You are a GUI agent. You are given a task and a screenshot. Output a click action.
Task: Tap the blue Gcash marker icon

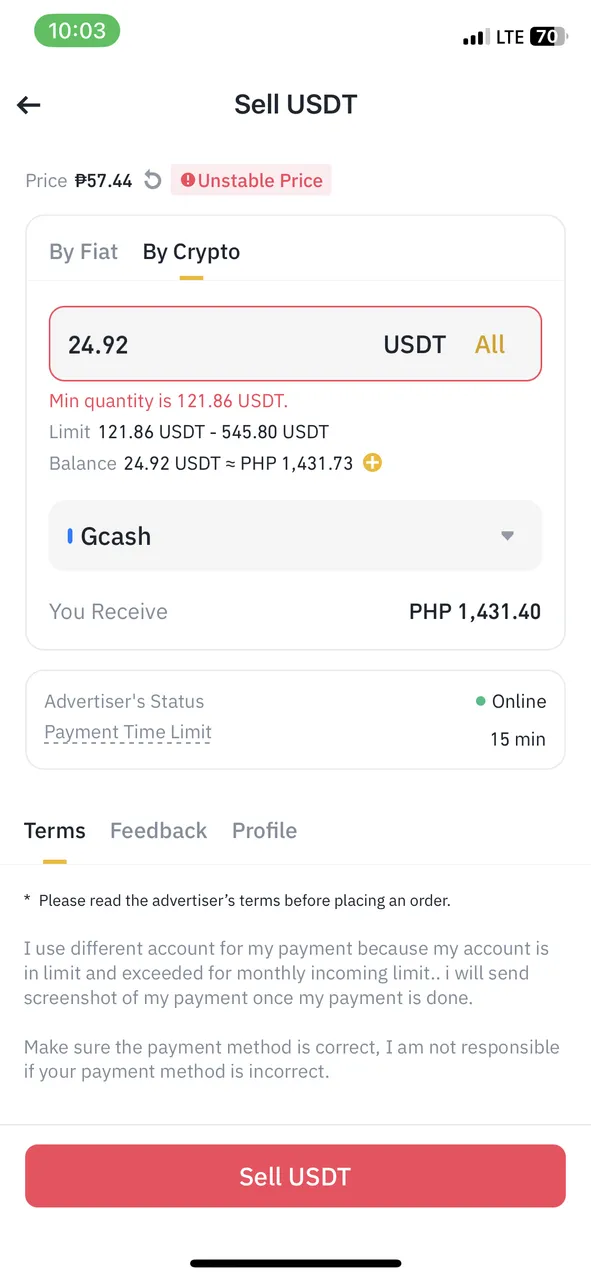tap(70, 536)
